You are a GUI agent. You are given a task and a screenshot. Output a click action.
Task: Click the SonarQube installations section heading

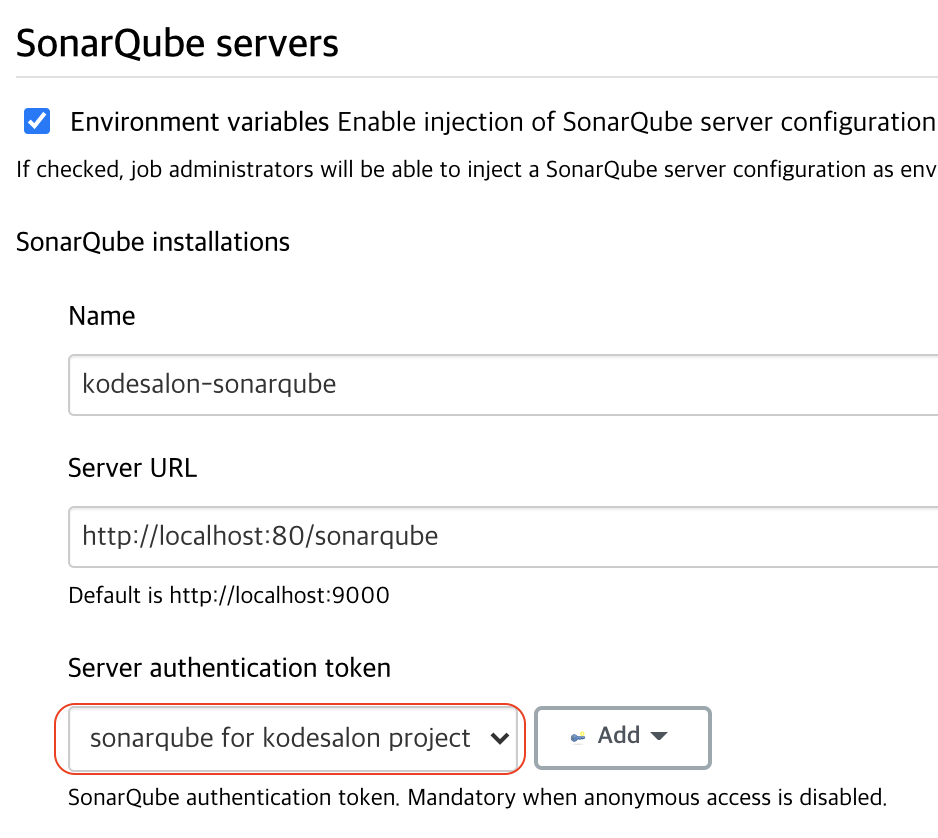coord(152,242)
